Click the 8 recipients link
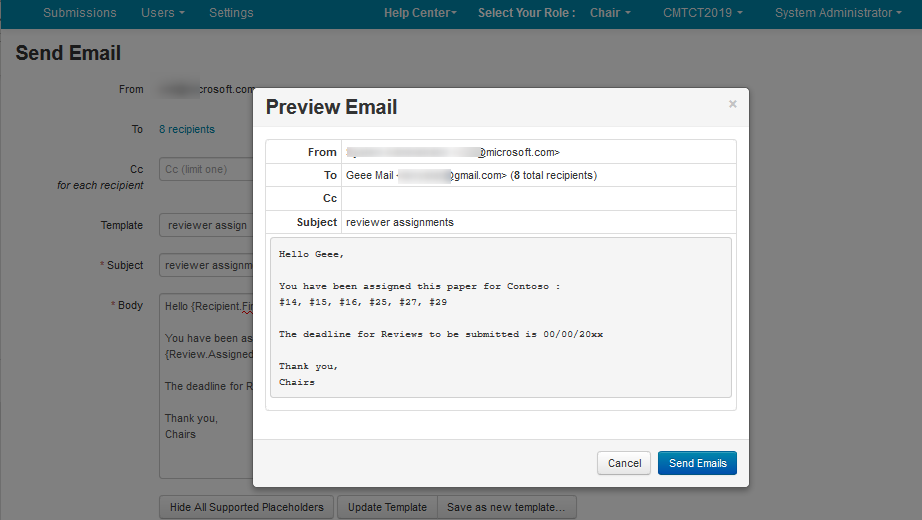Image resolution: width=922 pixels, height=520 pixels. 187,129
